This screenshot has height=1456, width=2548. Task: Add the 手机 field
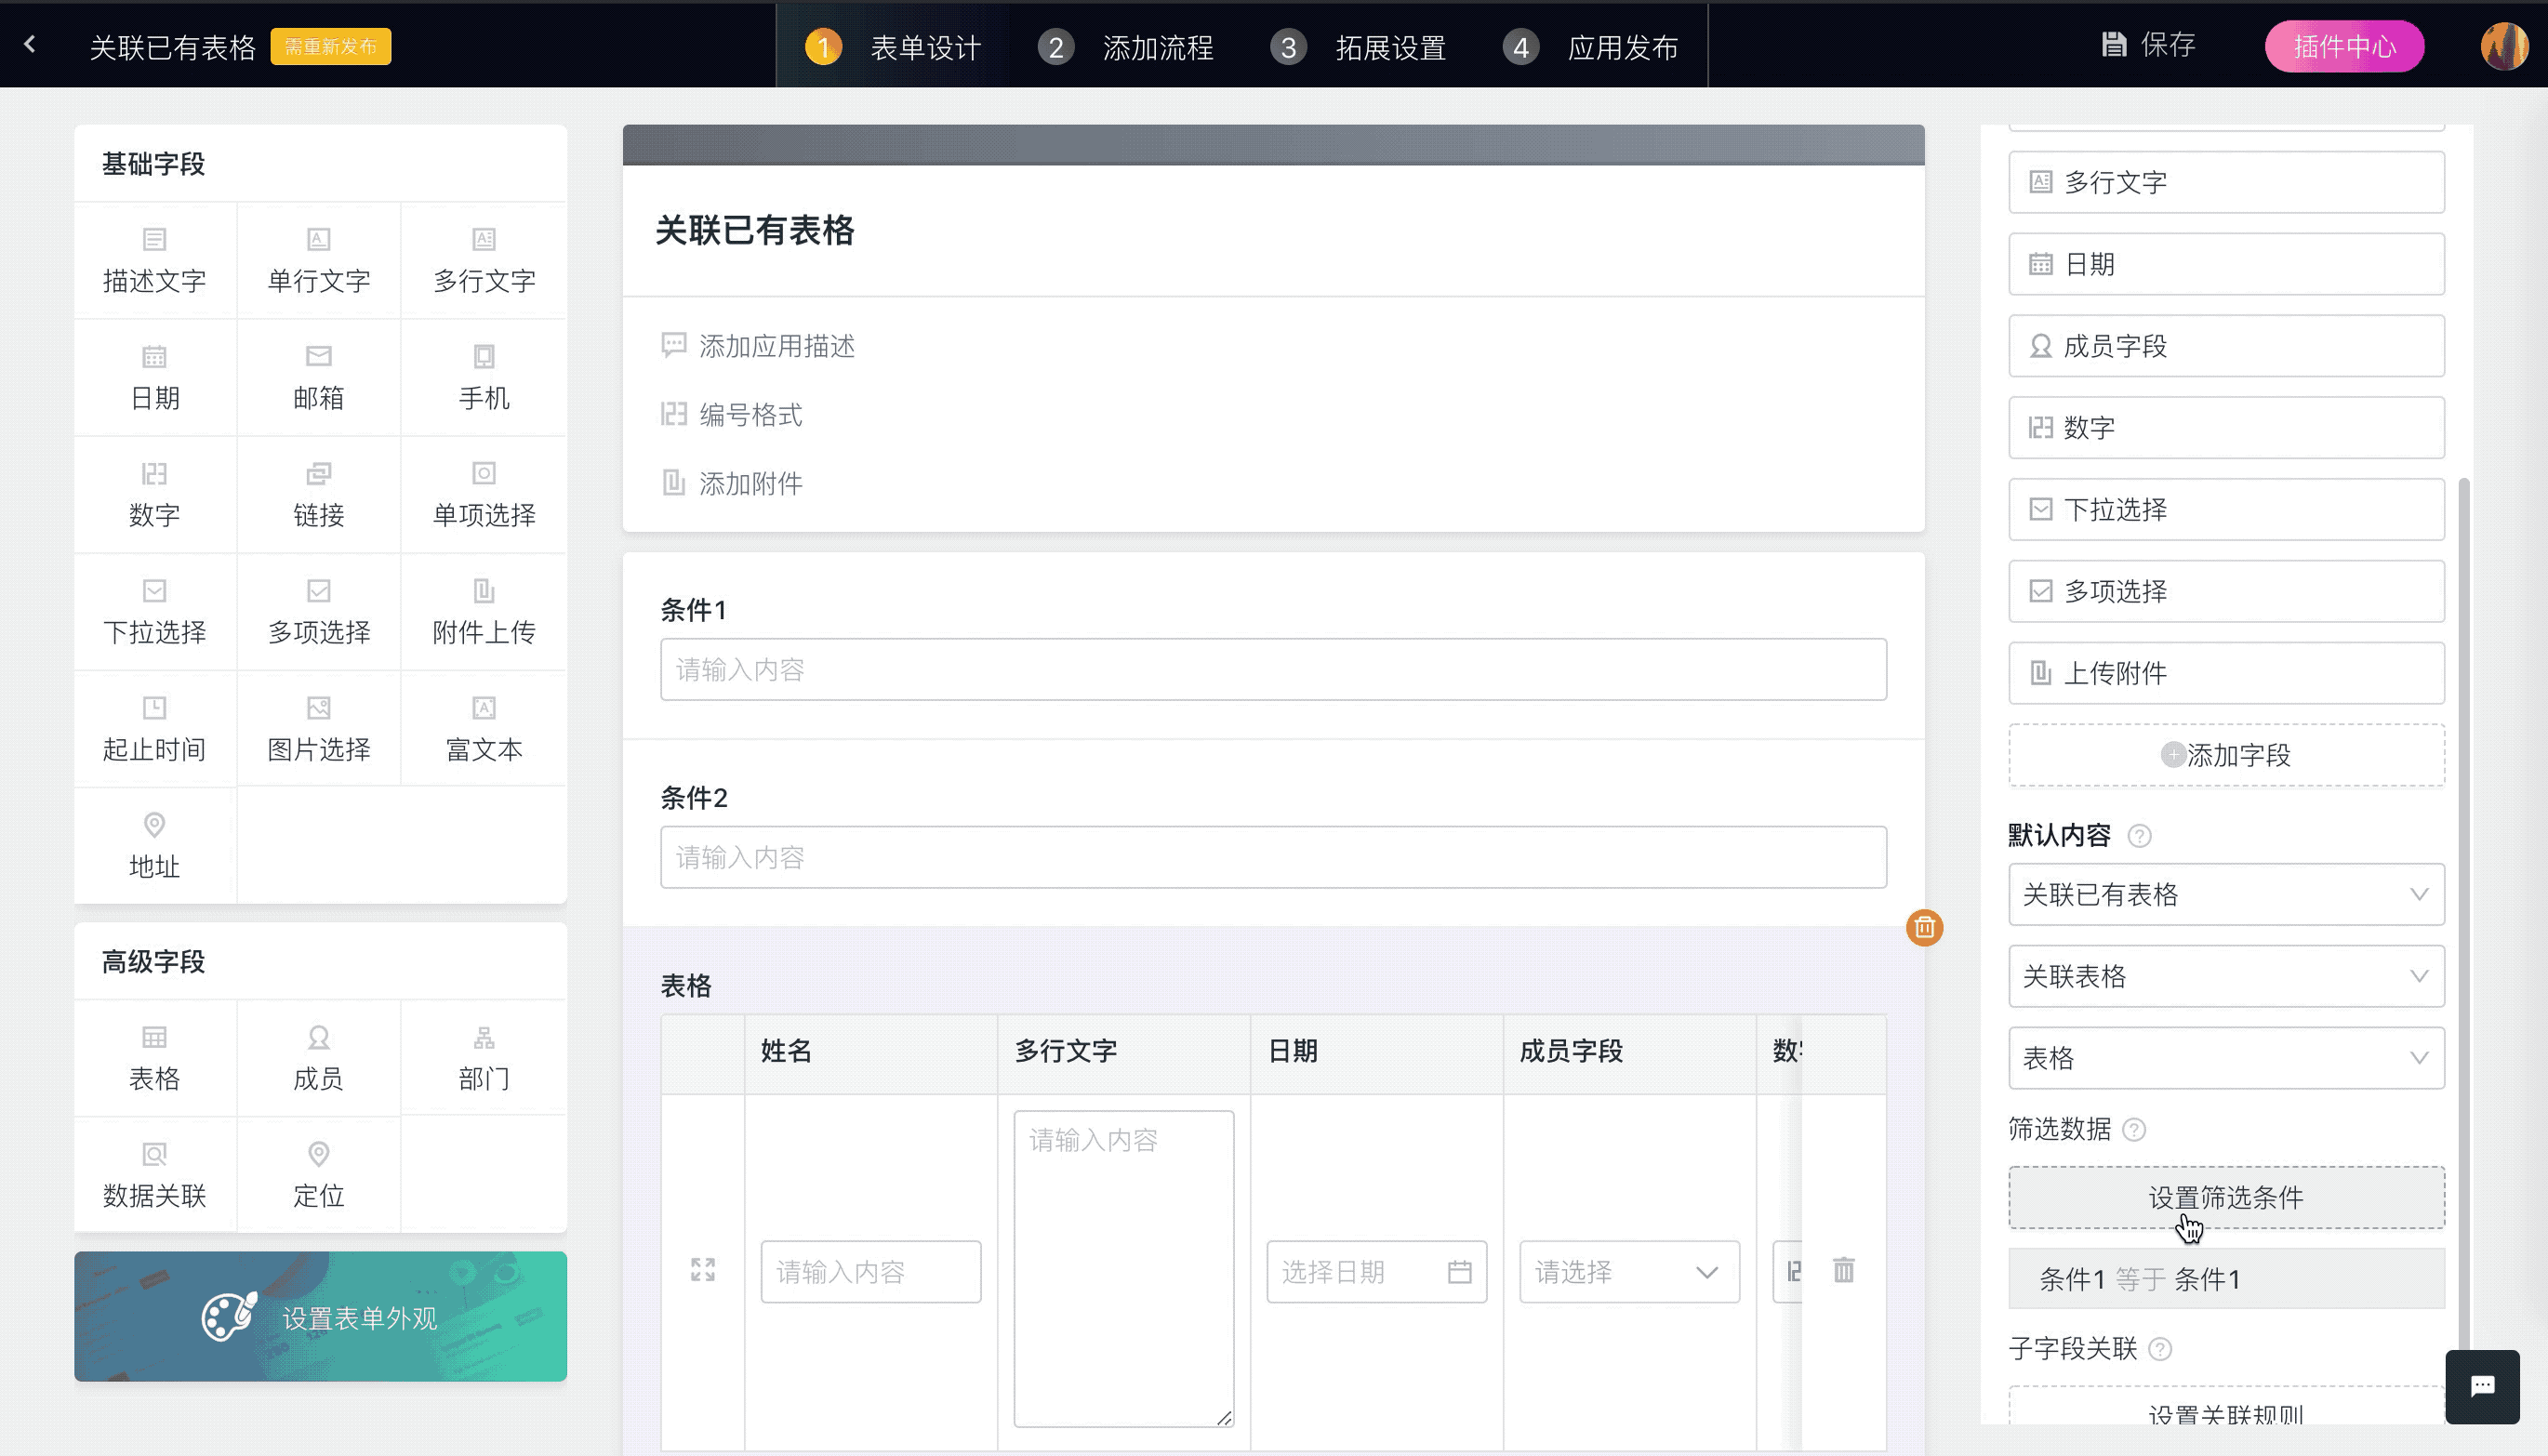point(484,378)
